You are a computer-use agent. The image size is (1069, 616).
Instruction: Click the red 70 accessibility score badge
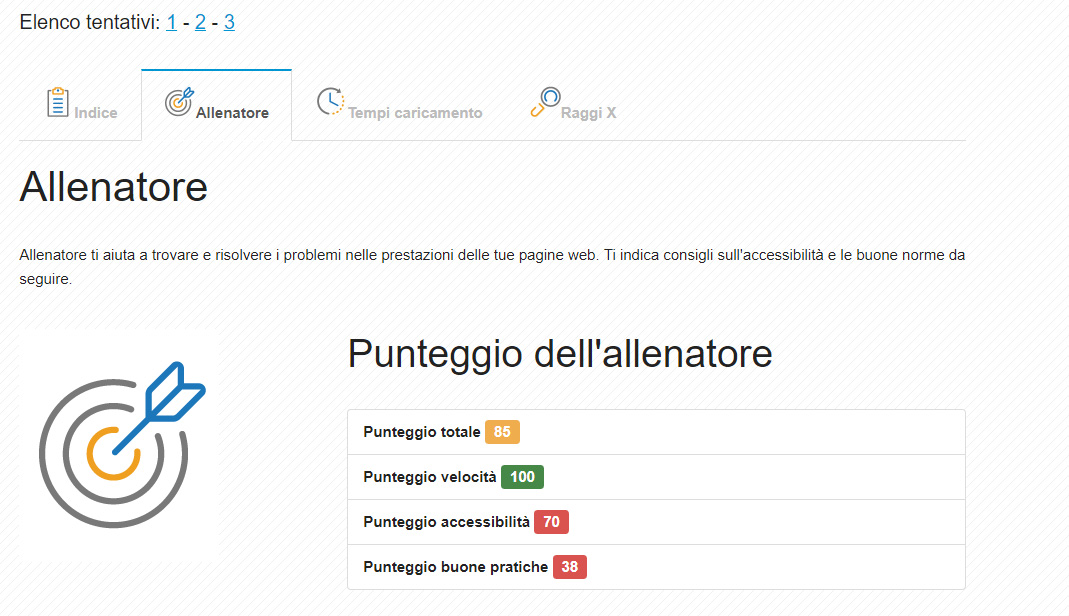click(x=550, y=521)
